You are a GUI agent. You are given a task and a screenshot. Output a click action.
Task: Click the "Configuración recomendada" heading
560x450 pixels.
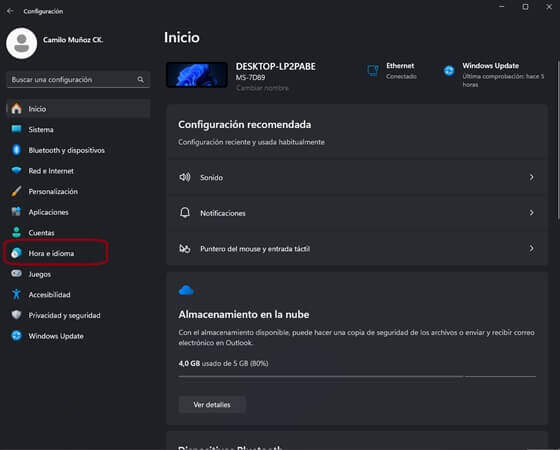point(245,125)
